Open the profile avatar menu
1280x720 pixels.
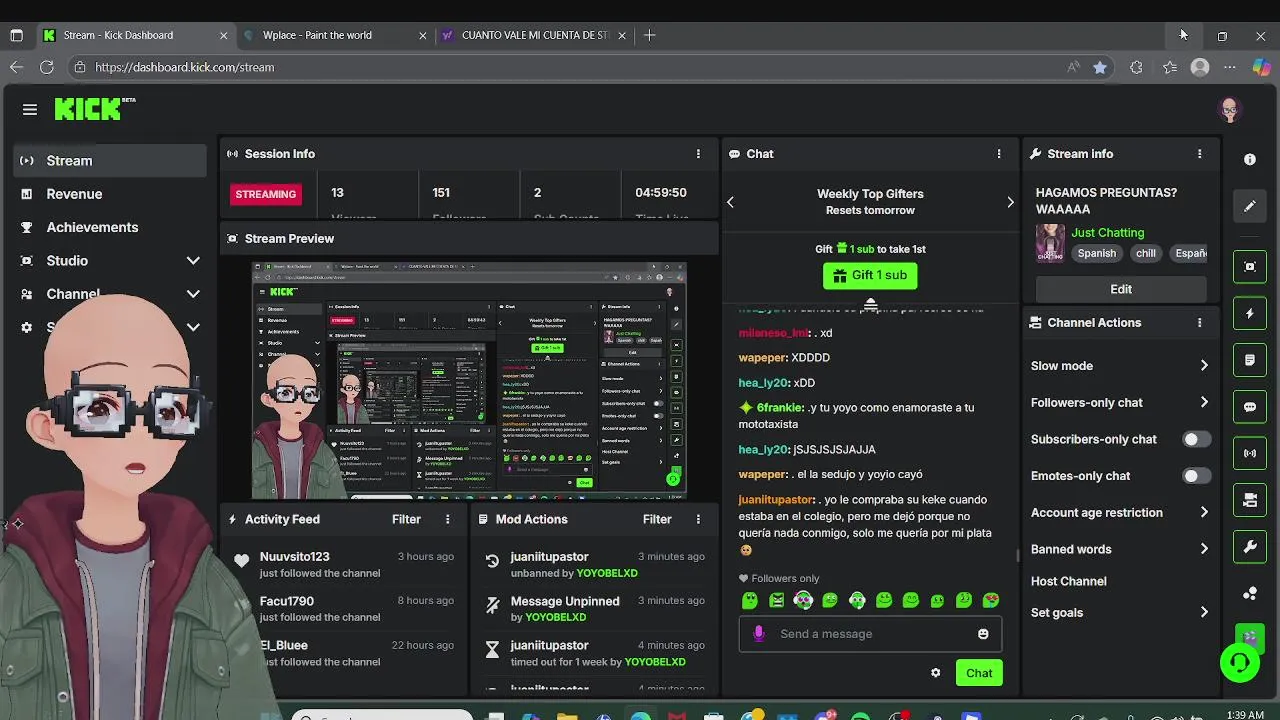1230,110
